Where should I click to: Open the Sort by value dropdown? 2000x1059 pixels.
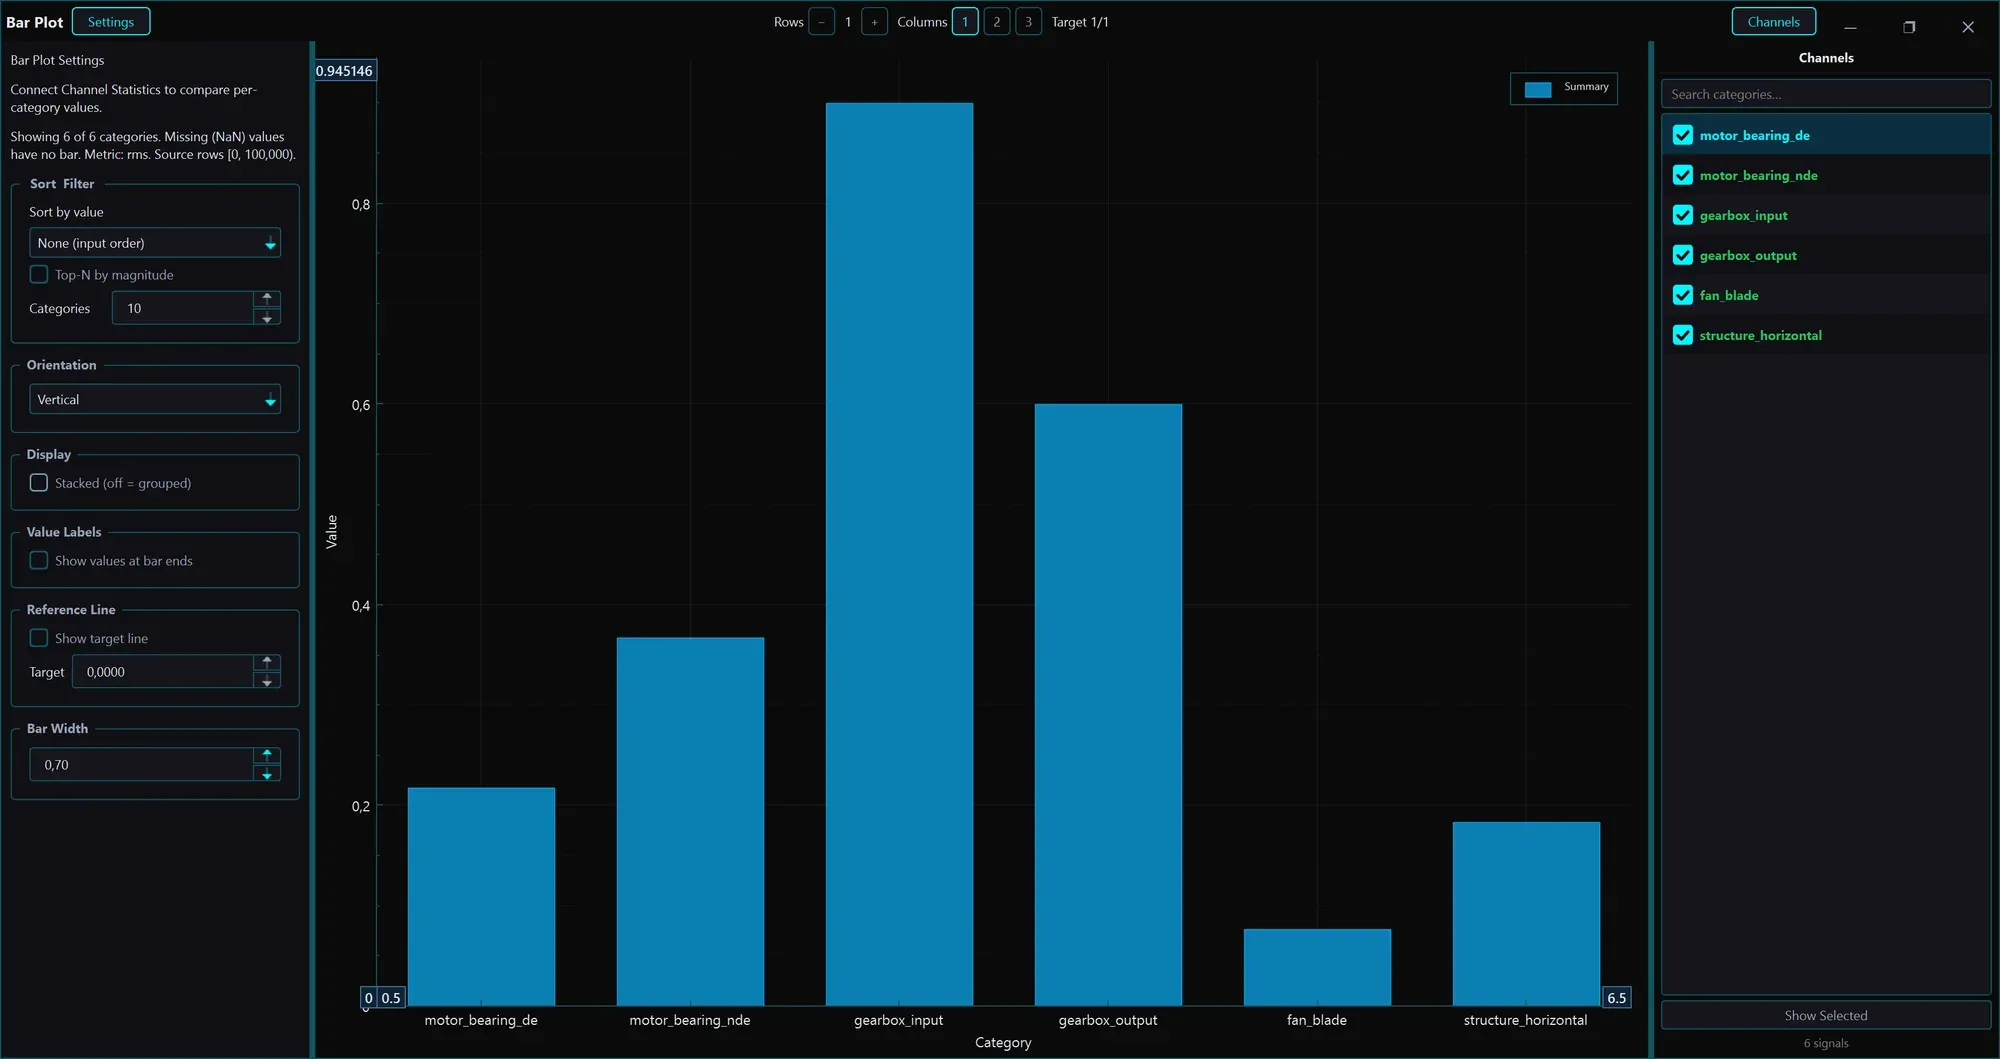pos(155,243)
